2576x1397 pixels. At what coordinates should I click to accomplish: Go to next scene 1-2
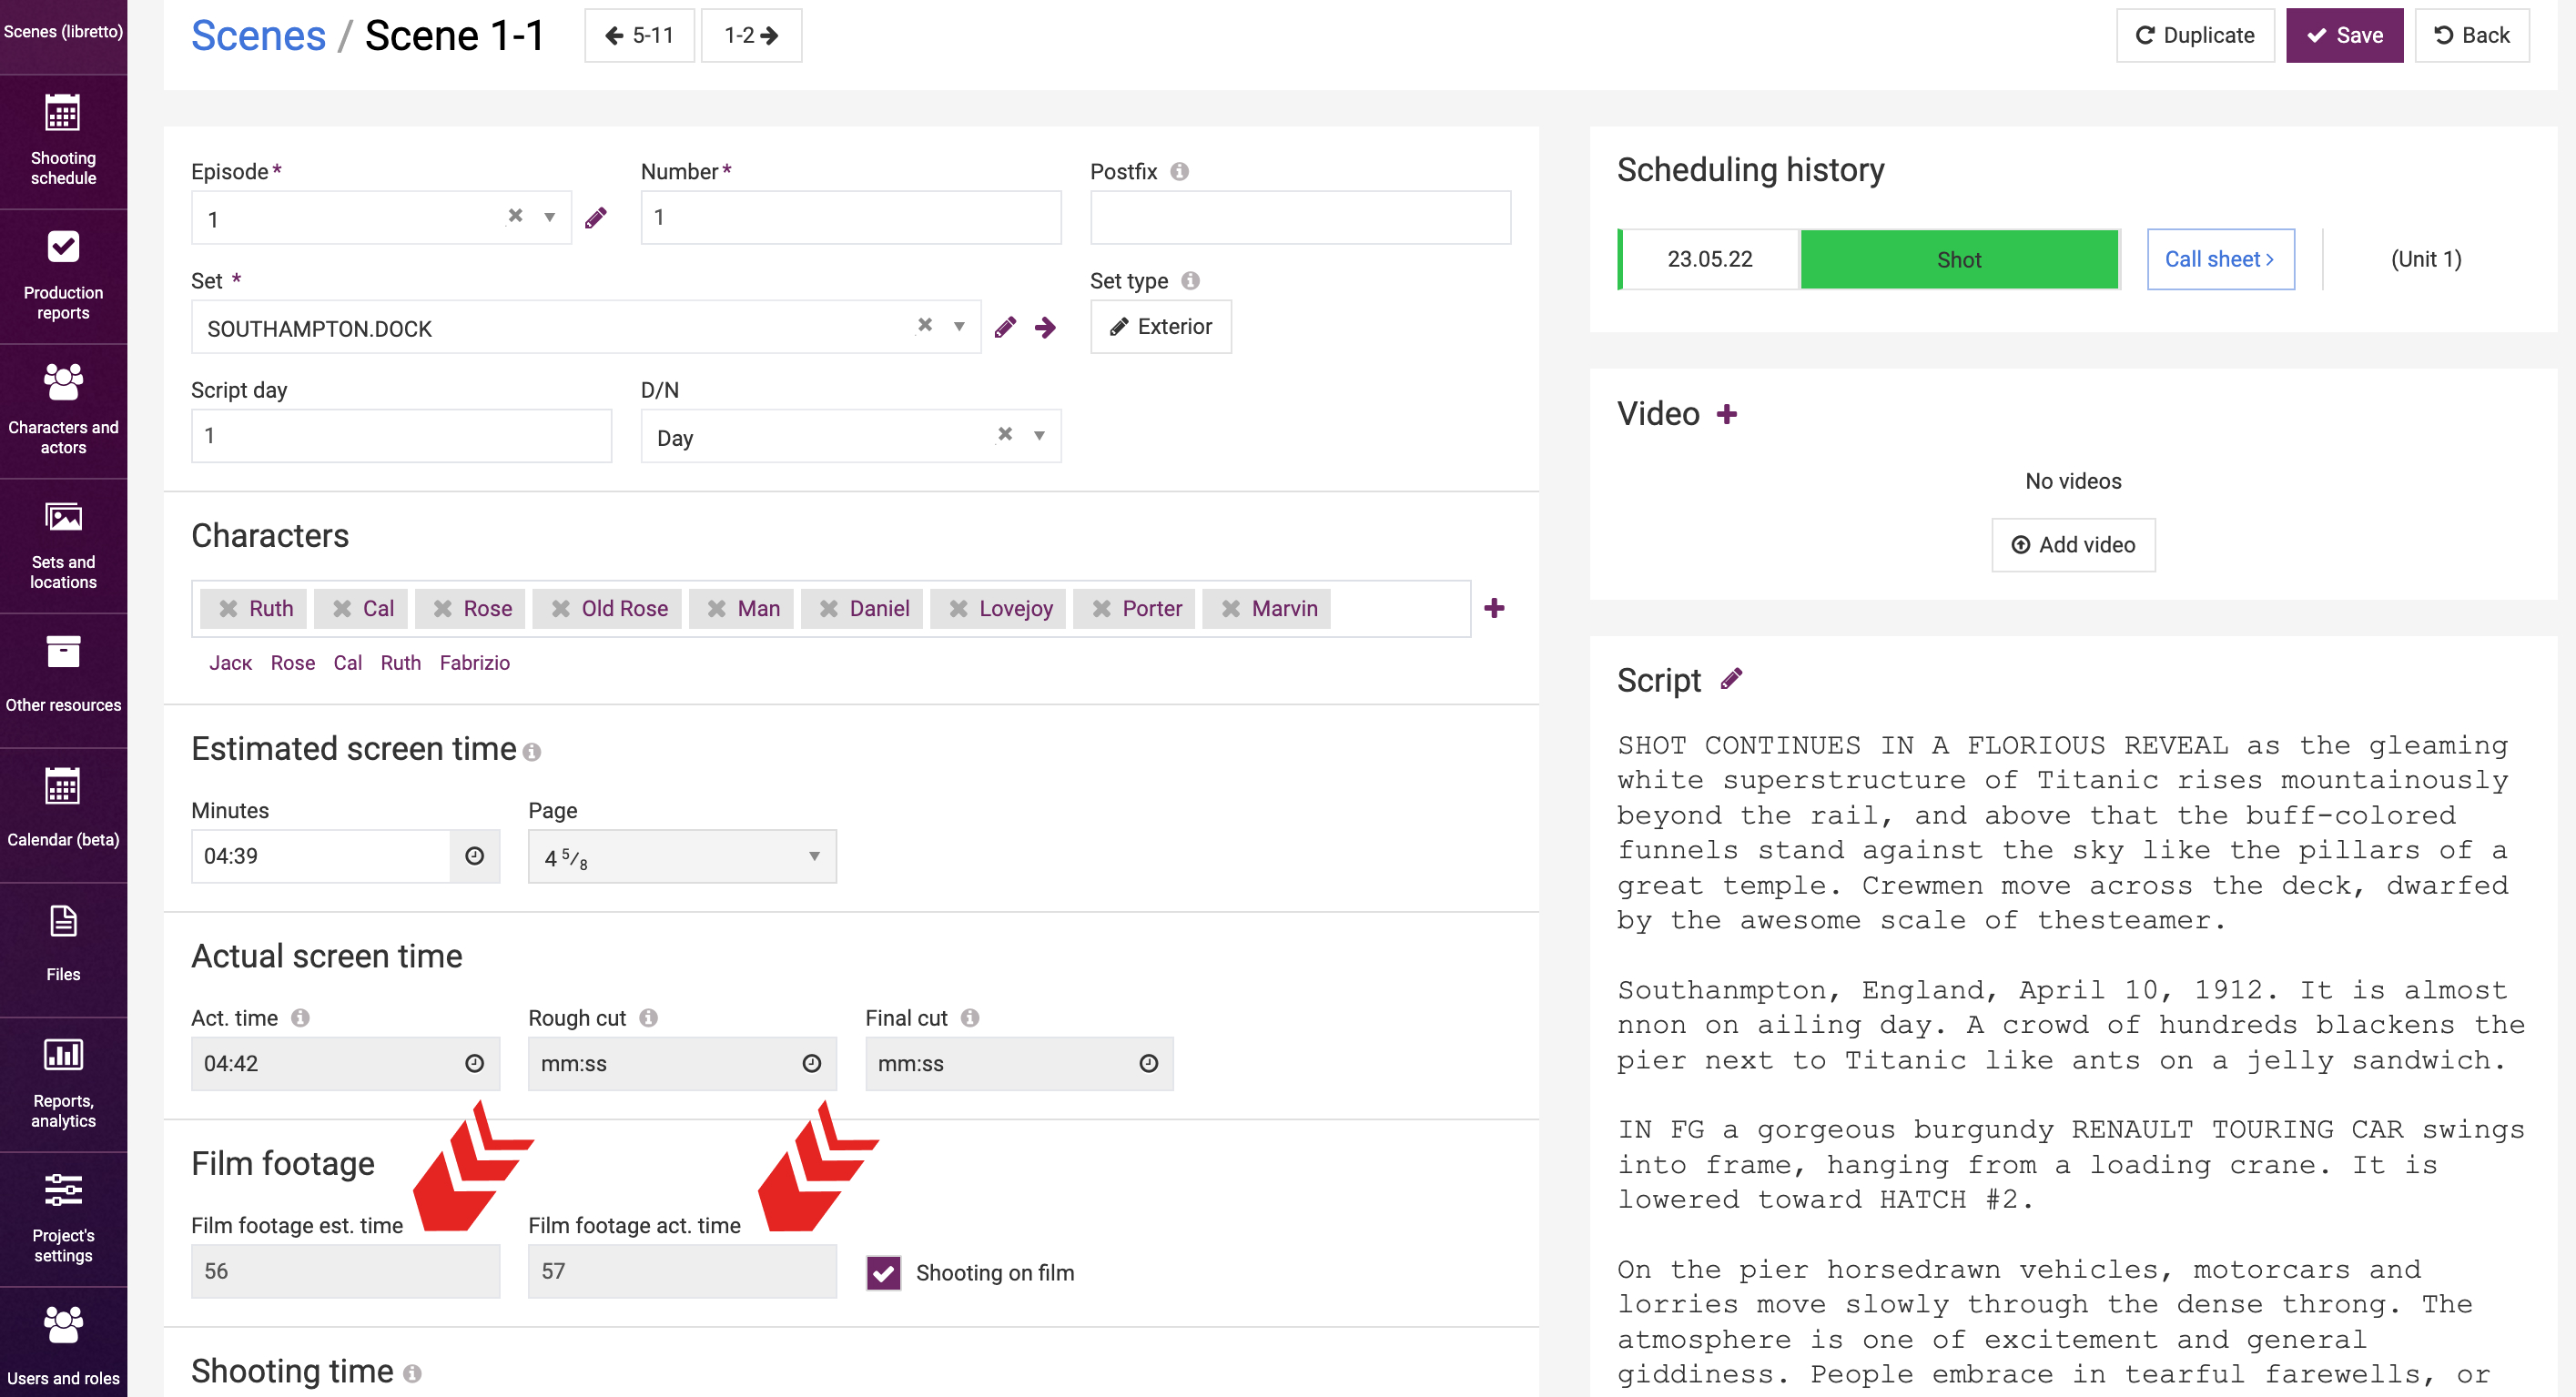tap(751, 35)
